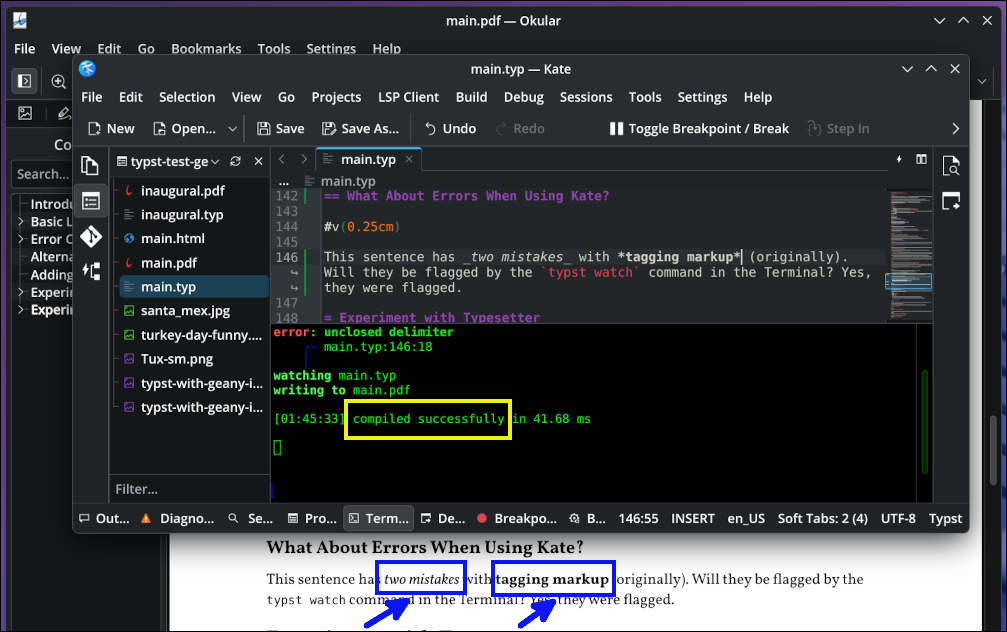Toggle the Diagnostics tool view in the bottom bar

[x=177, y=518]
